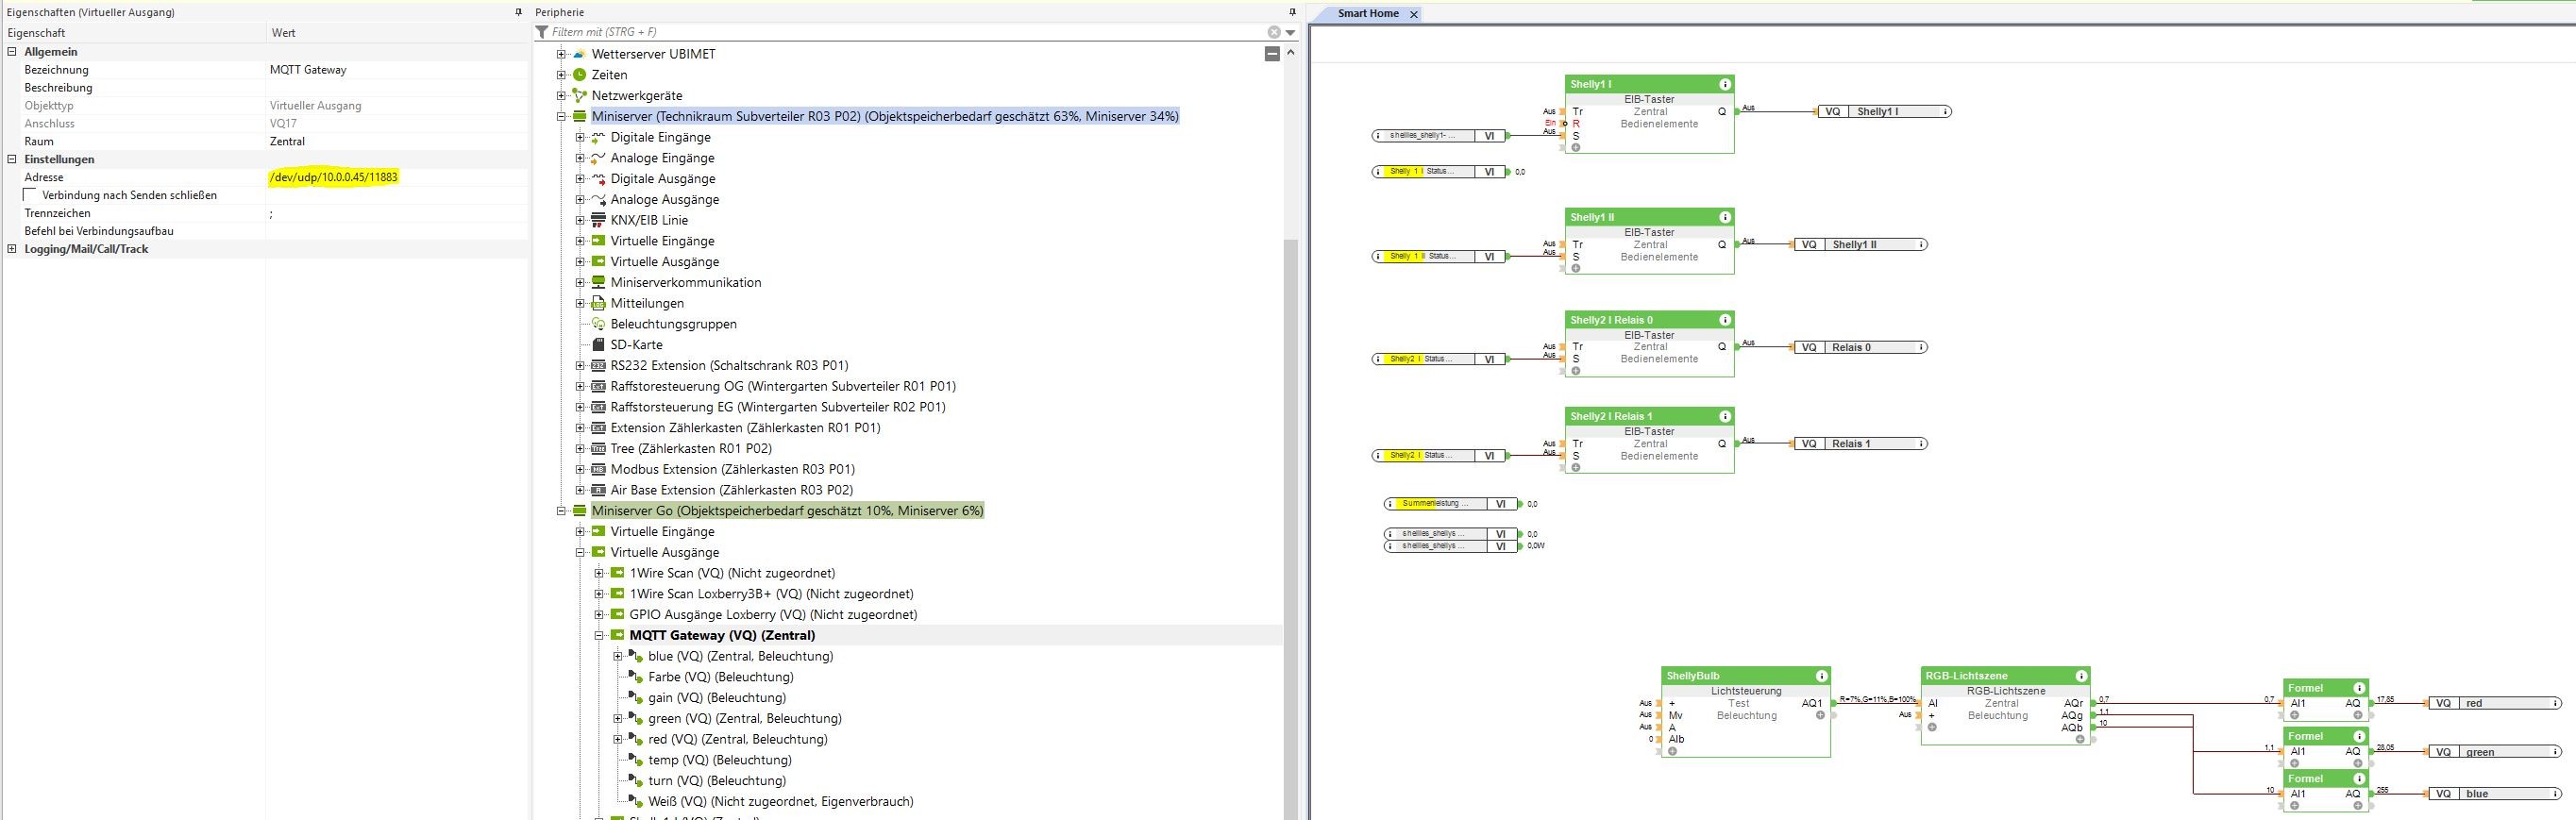
Task: Click the SD-Karte icon in tree
Action: point(598,345)
